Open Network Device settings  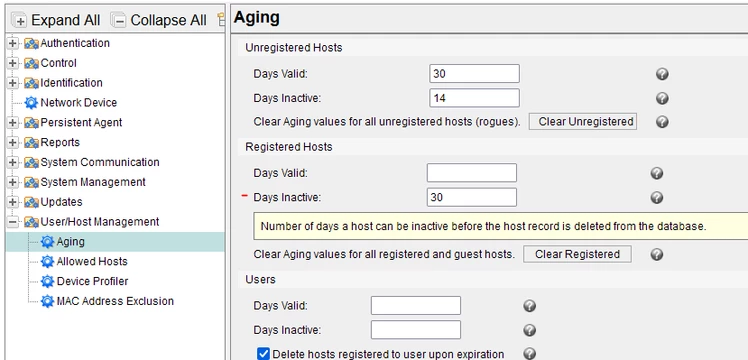79,103
